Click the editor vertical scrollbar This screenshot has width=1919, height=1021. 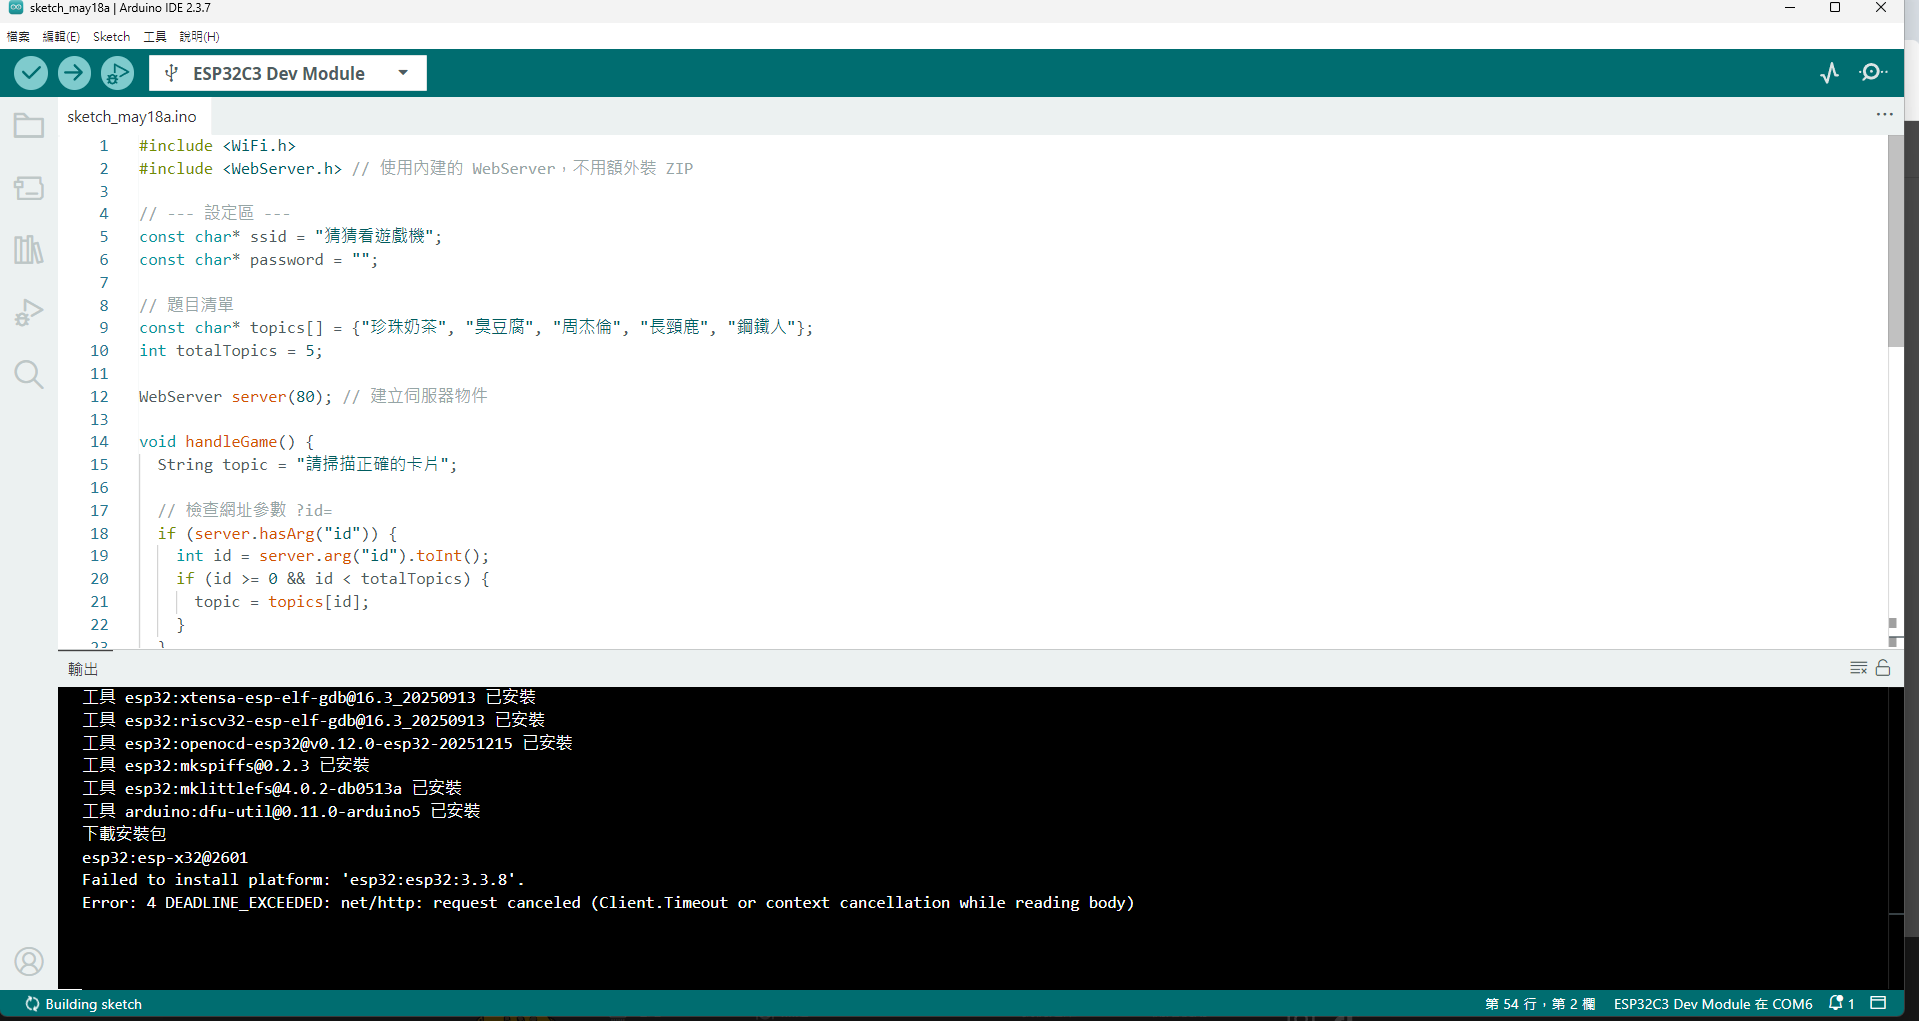1895,240
